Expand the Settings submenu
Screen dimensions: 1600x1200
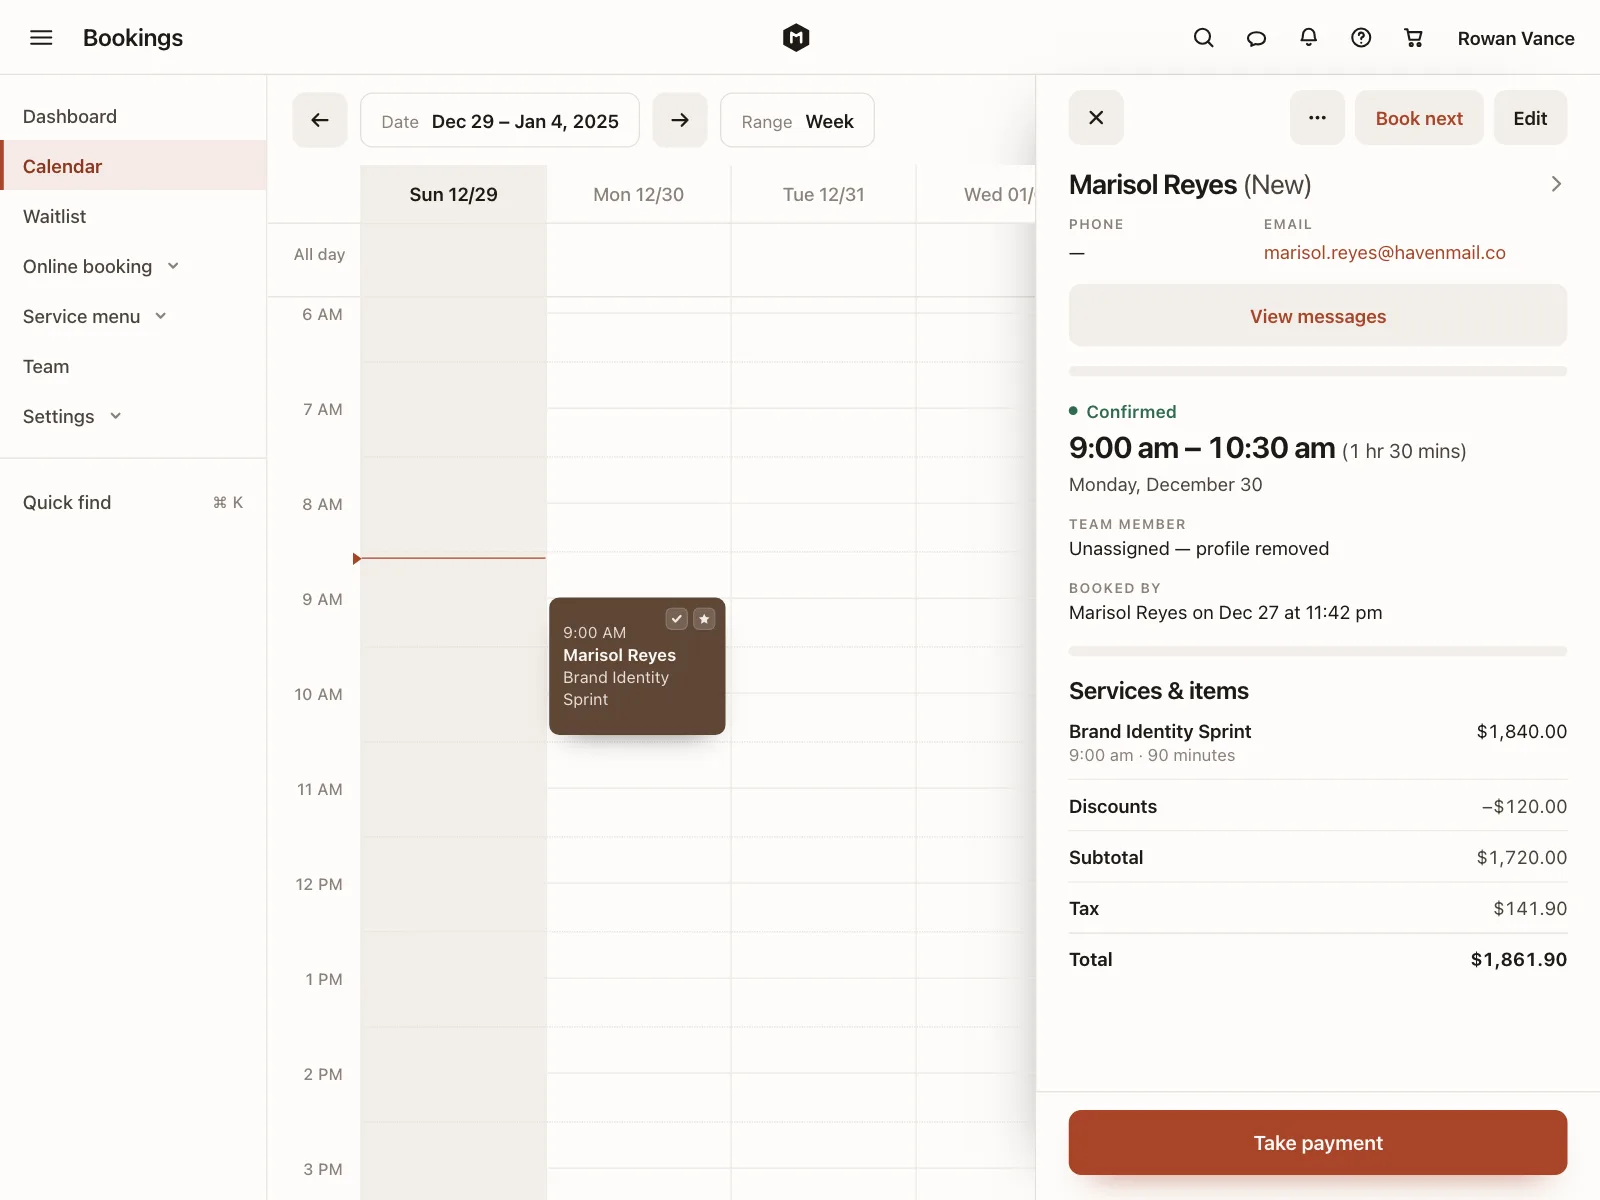tap(115, 416)
